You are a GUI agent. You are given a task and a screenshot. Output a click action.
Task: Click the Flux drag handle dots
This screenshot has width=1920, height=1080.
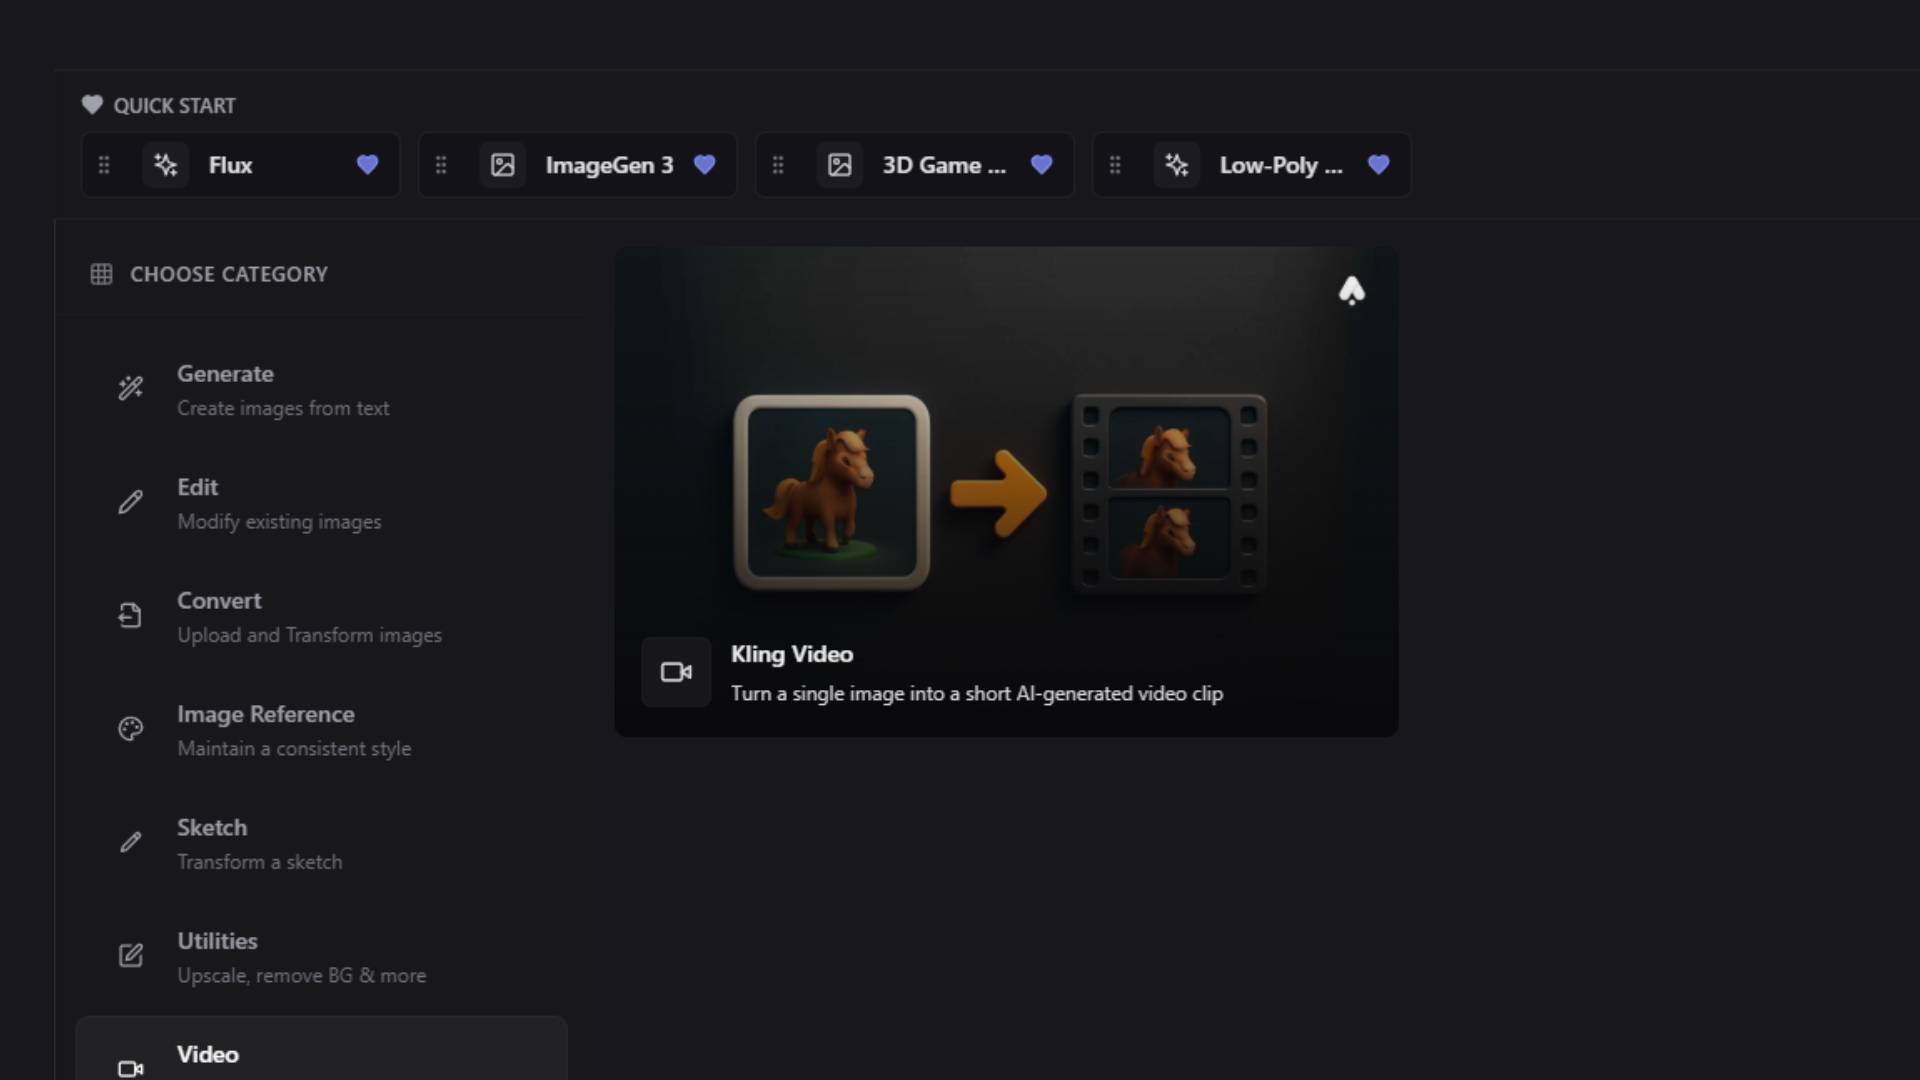tap(104, 165)
